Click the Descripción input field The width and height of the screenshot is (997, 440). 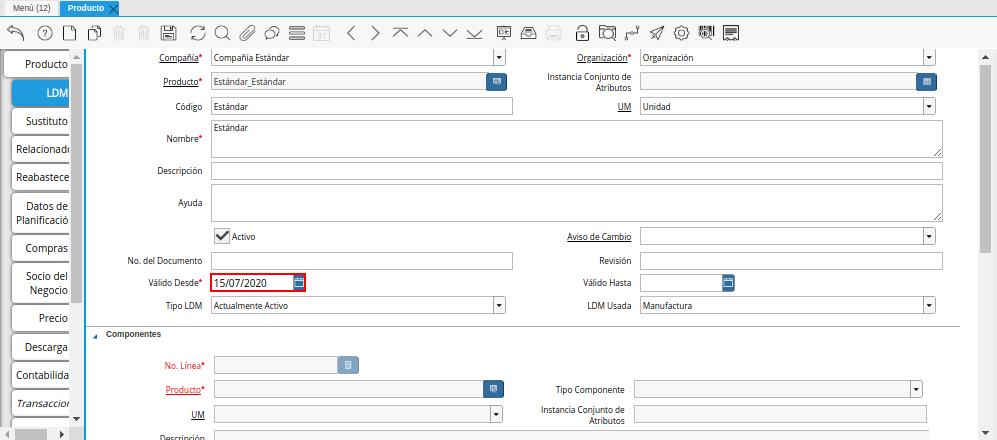click(x=576, y=171)
